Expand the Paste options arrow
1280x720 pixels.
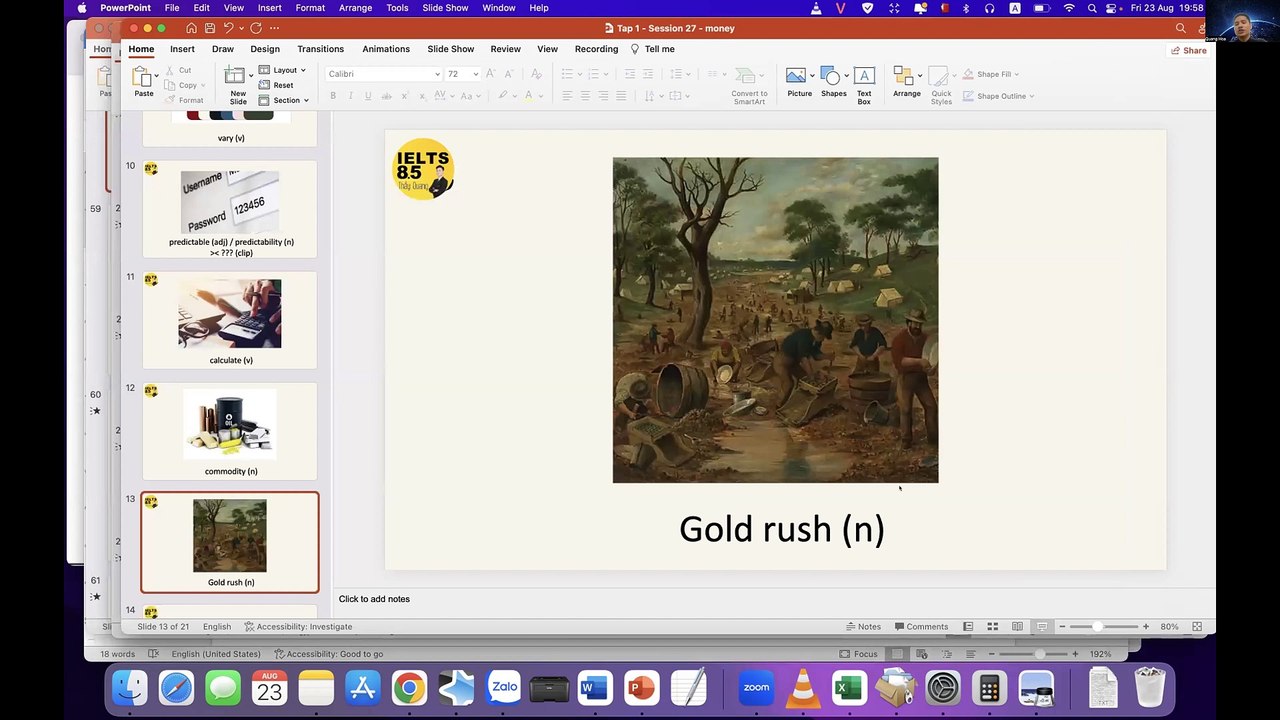156,76
